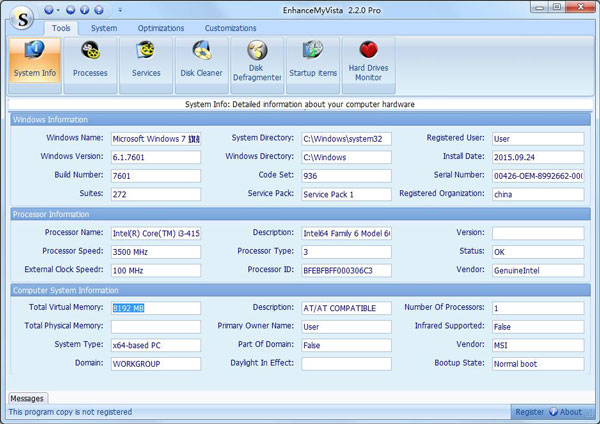Click the Primary Owner Name field
The width and height of the screenshot is (600, 424).
[x=346, y=327]
